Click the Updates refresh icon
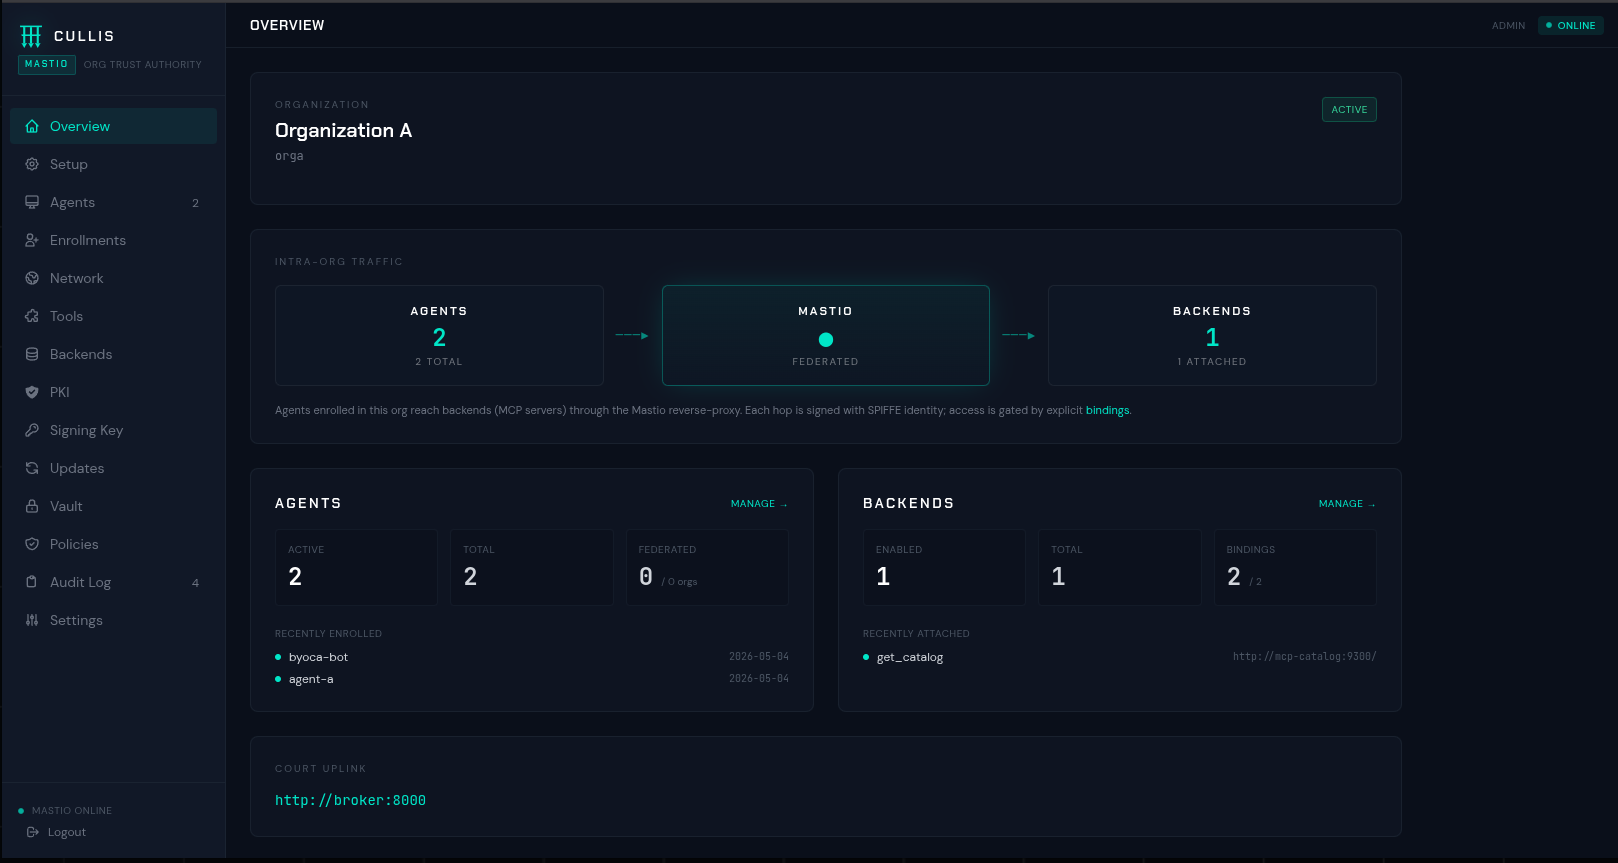 click(x=32, y=468)
